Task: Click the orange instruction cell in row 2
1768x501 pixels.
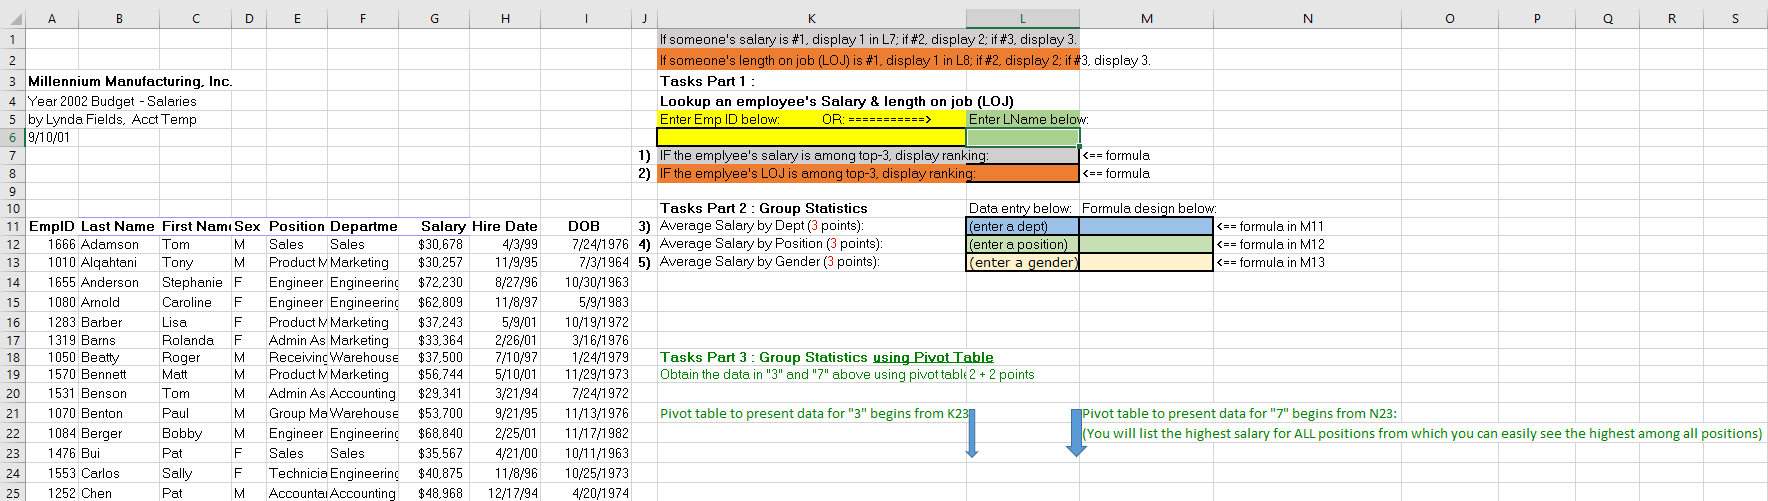Action: [x=868, y=60]
